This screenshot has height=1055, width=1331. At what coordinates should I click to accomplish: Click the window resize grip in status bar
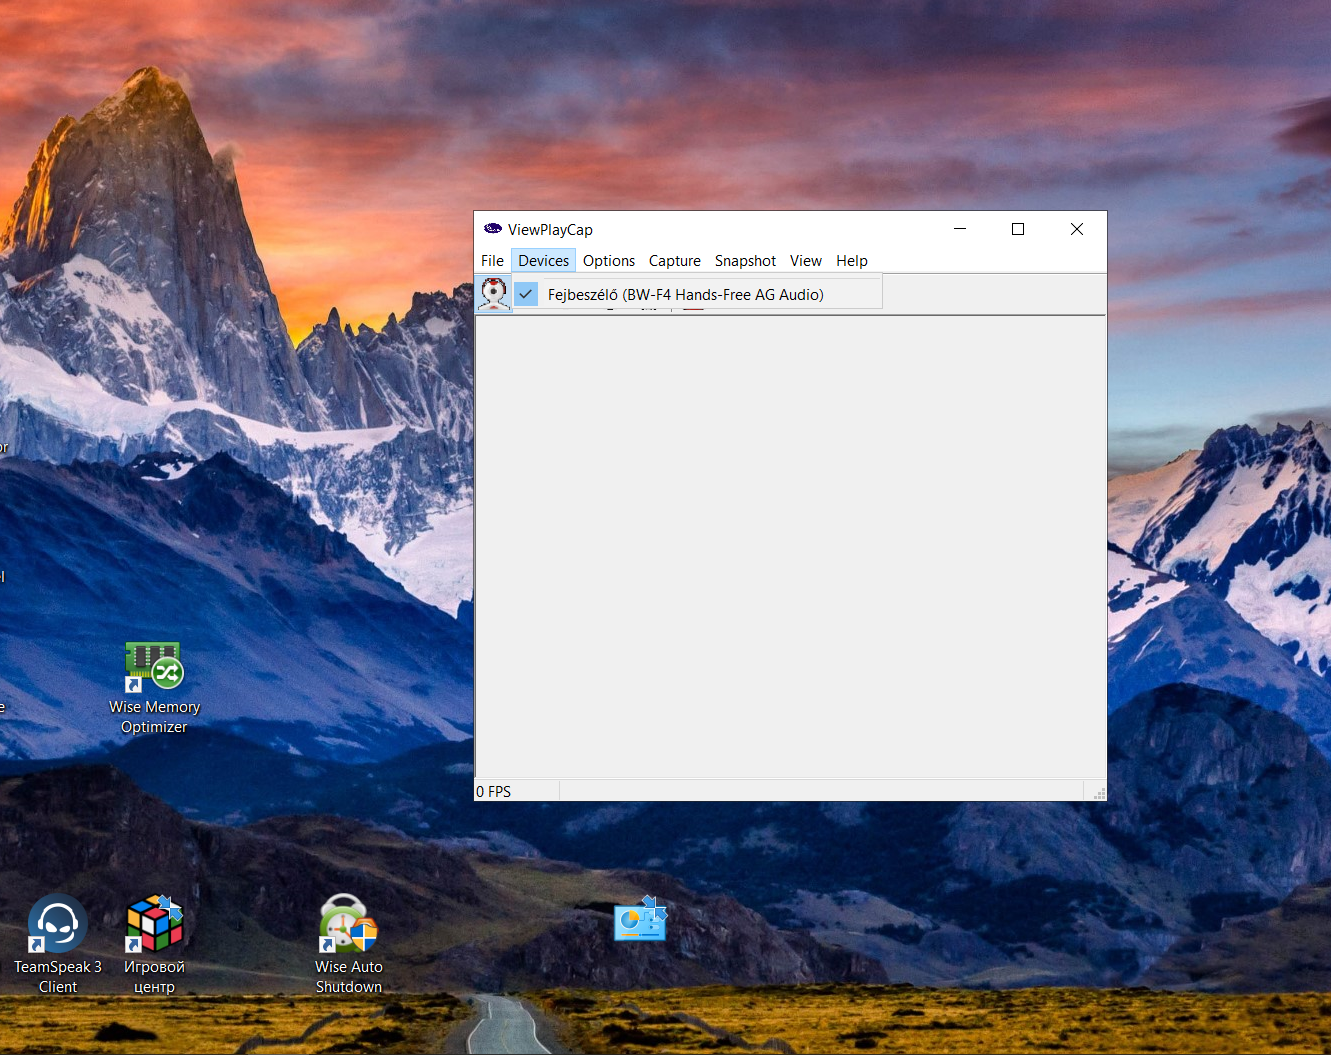click(x=1099, y=793)
